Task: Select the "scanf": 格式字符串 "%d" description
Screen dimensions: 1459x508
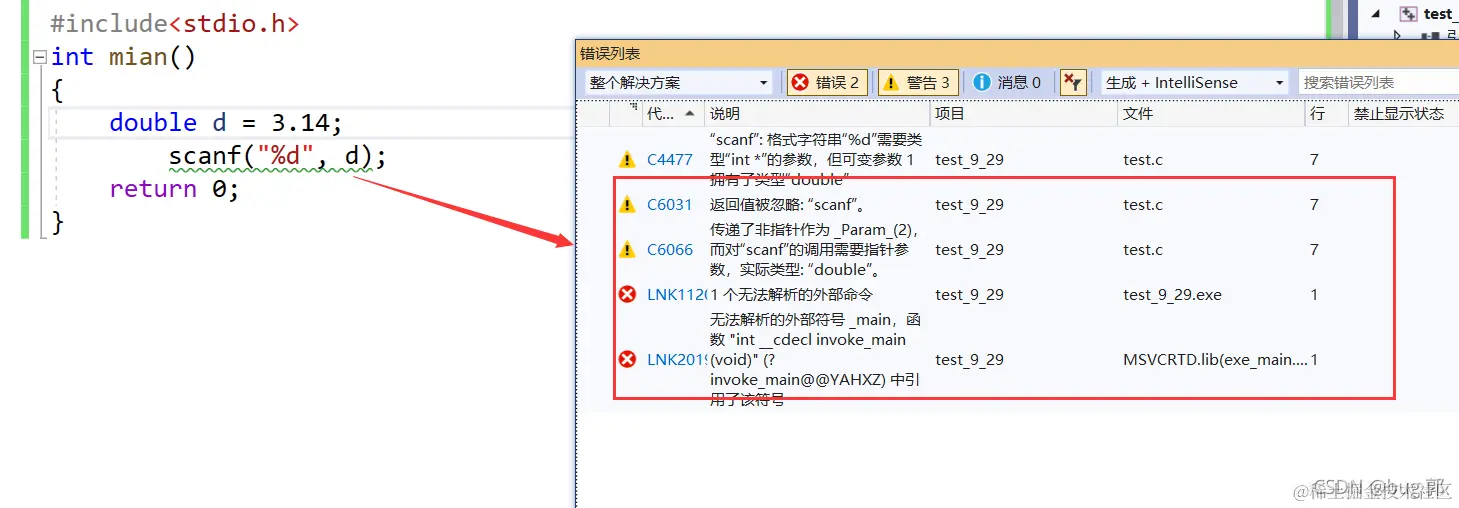Action: [x=816, y=160]
